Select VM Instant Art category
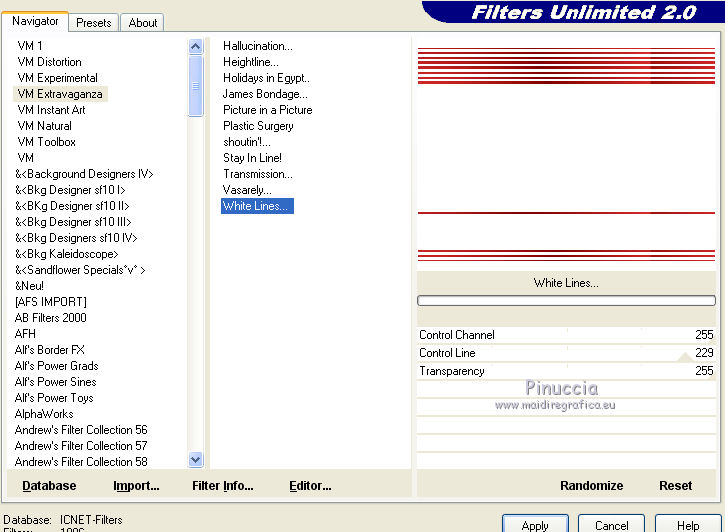 pyautogui.click(x=51, y=110)
